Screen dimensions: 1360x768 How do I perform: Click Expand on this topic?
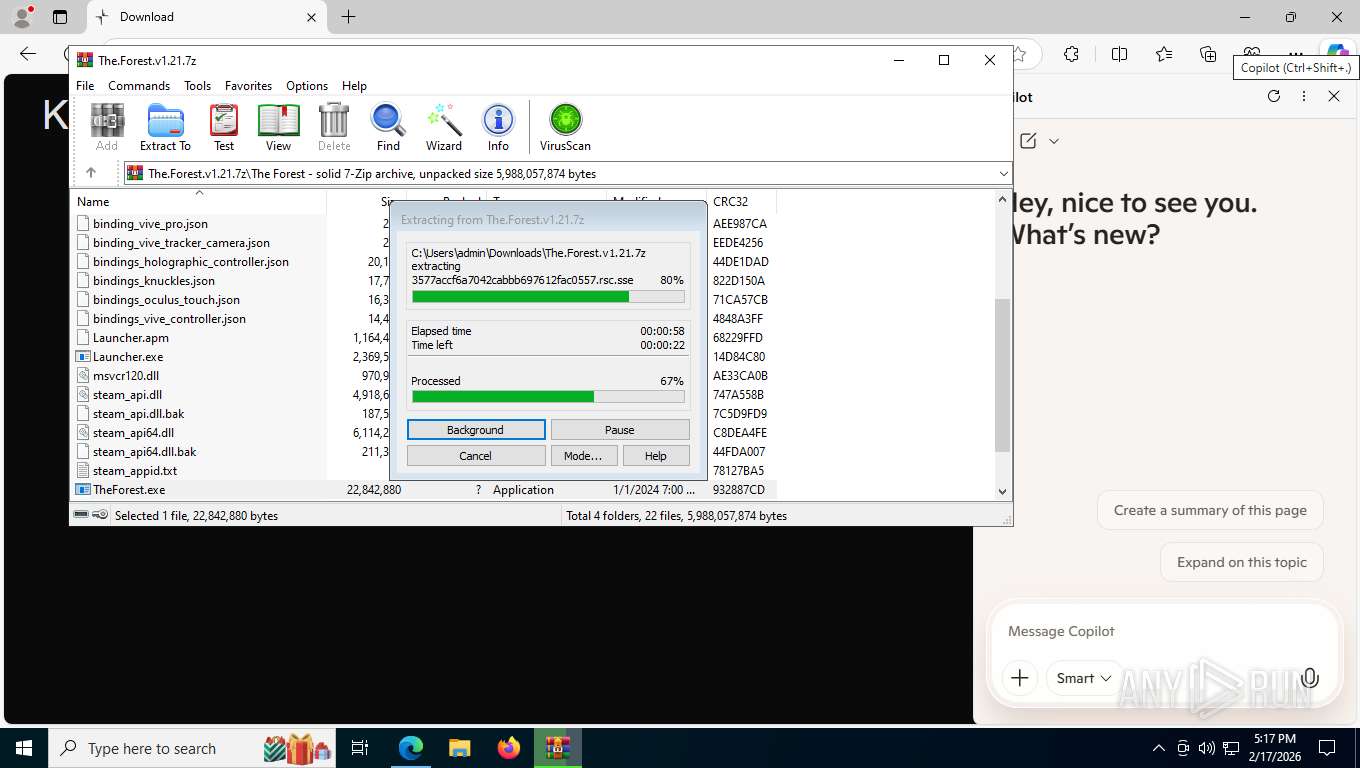point(1242,562)
